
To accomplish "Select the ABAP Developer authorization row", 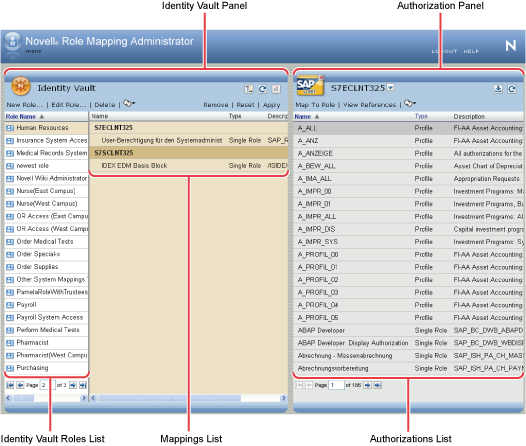I will (x=408, y=330).
